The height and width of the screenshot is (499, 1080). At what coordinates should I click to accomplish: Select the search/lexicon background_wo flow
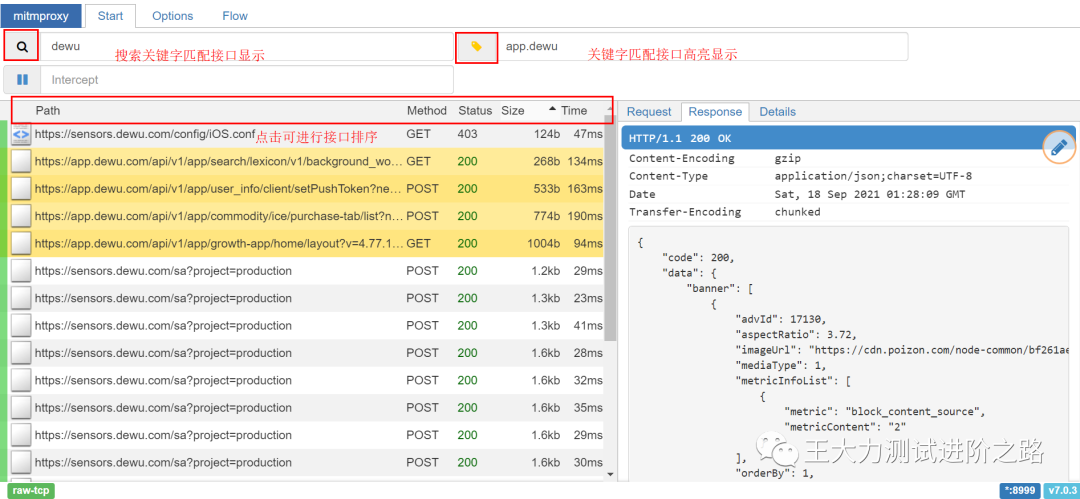click(306, 161)
